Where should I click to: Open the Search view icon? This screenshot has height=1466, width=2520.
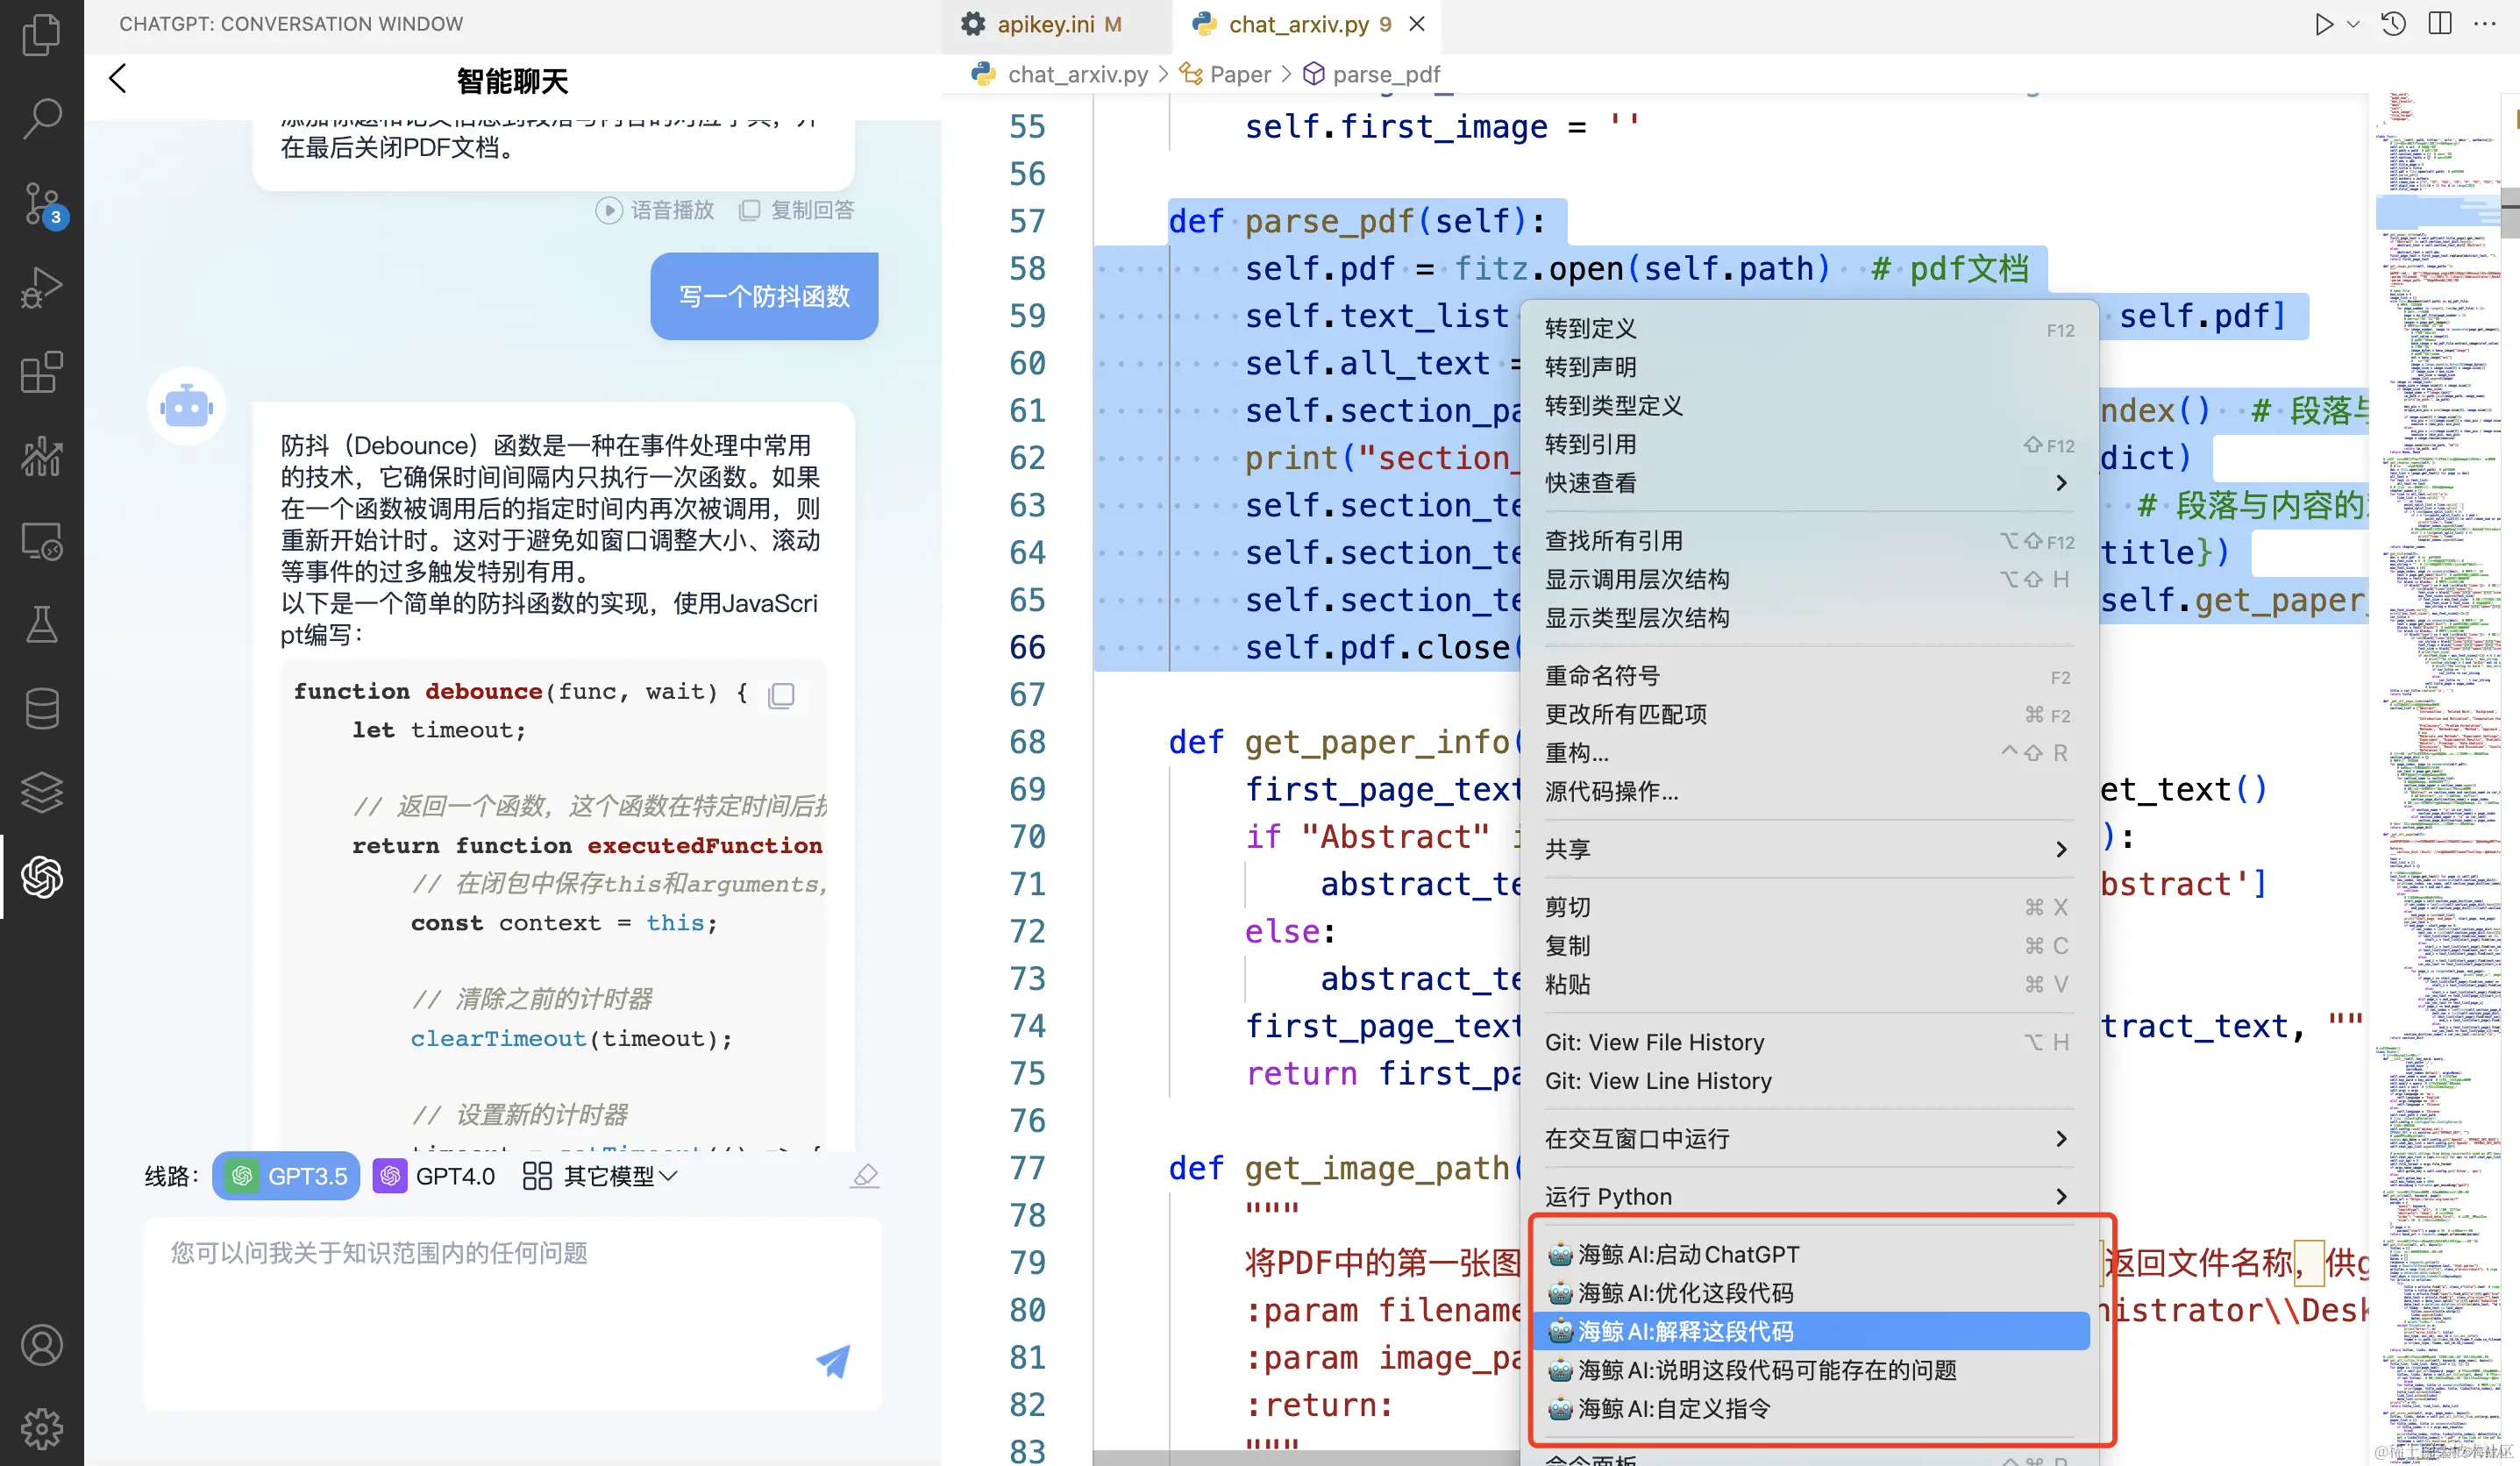(41, 118)
